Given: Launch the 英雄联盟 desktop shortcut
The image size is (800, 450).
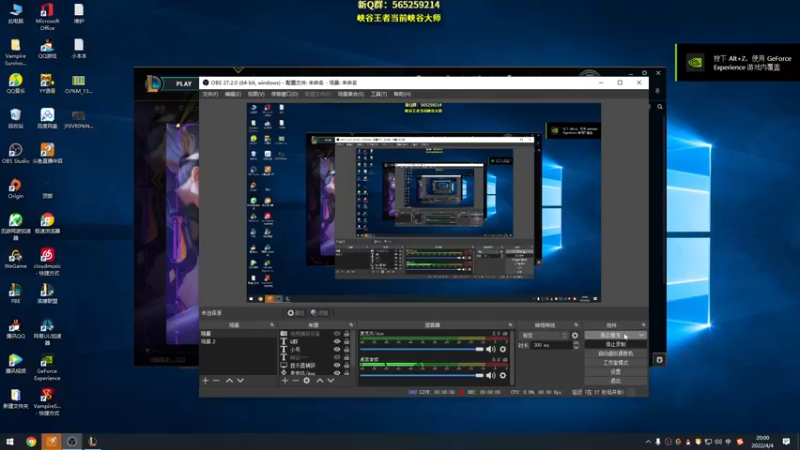Looking at the screenshot, I should tap(47, 293).
